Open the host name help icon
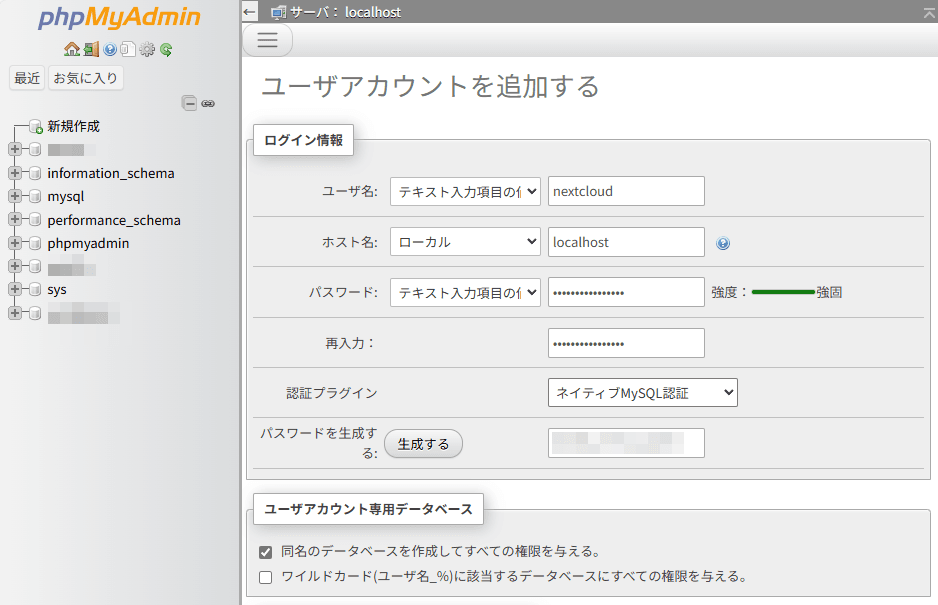 click(x=723, y=243)
